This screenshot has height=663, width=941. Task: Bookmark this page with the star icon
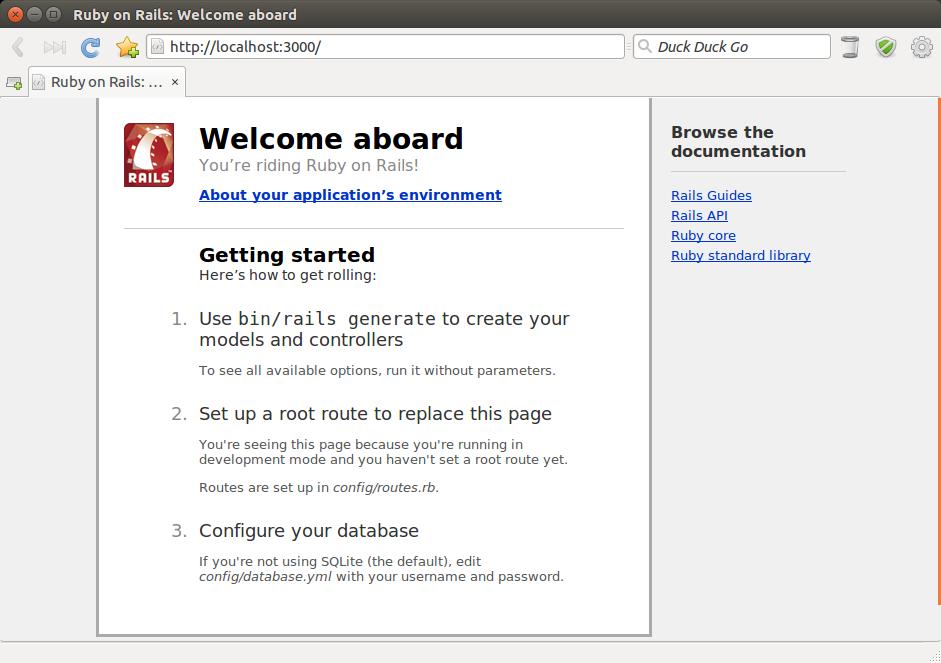(x=127, y=47)
